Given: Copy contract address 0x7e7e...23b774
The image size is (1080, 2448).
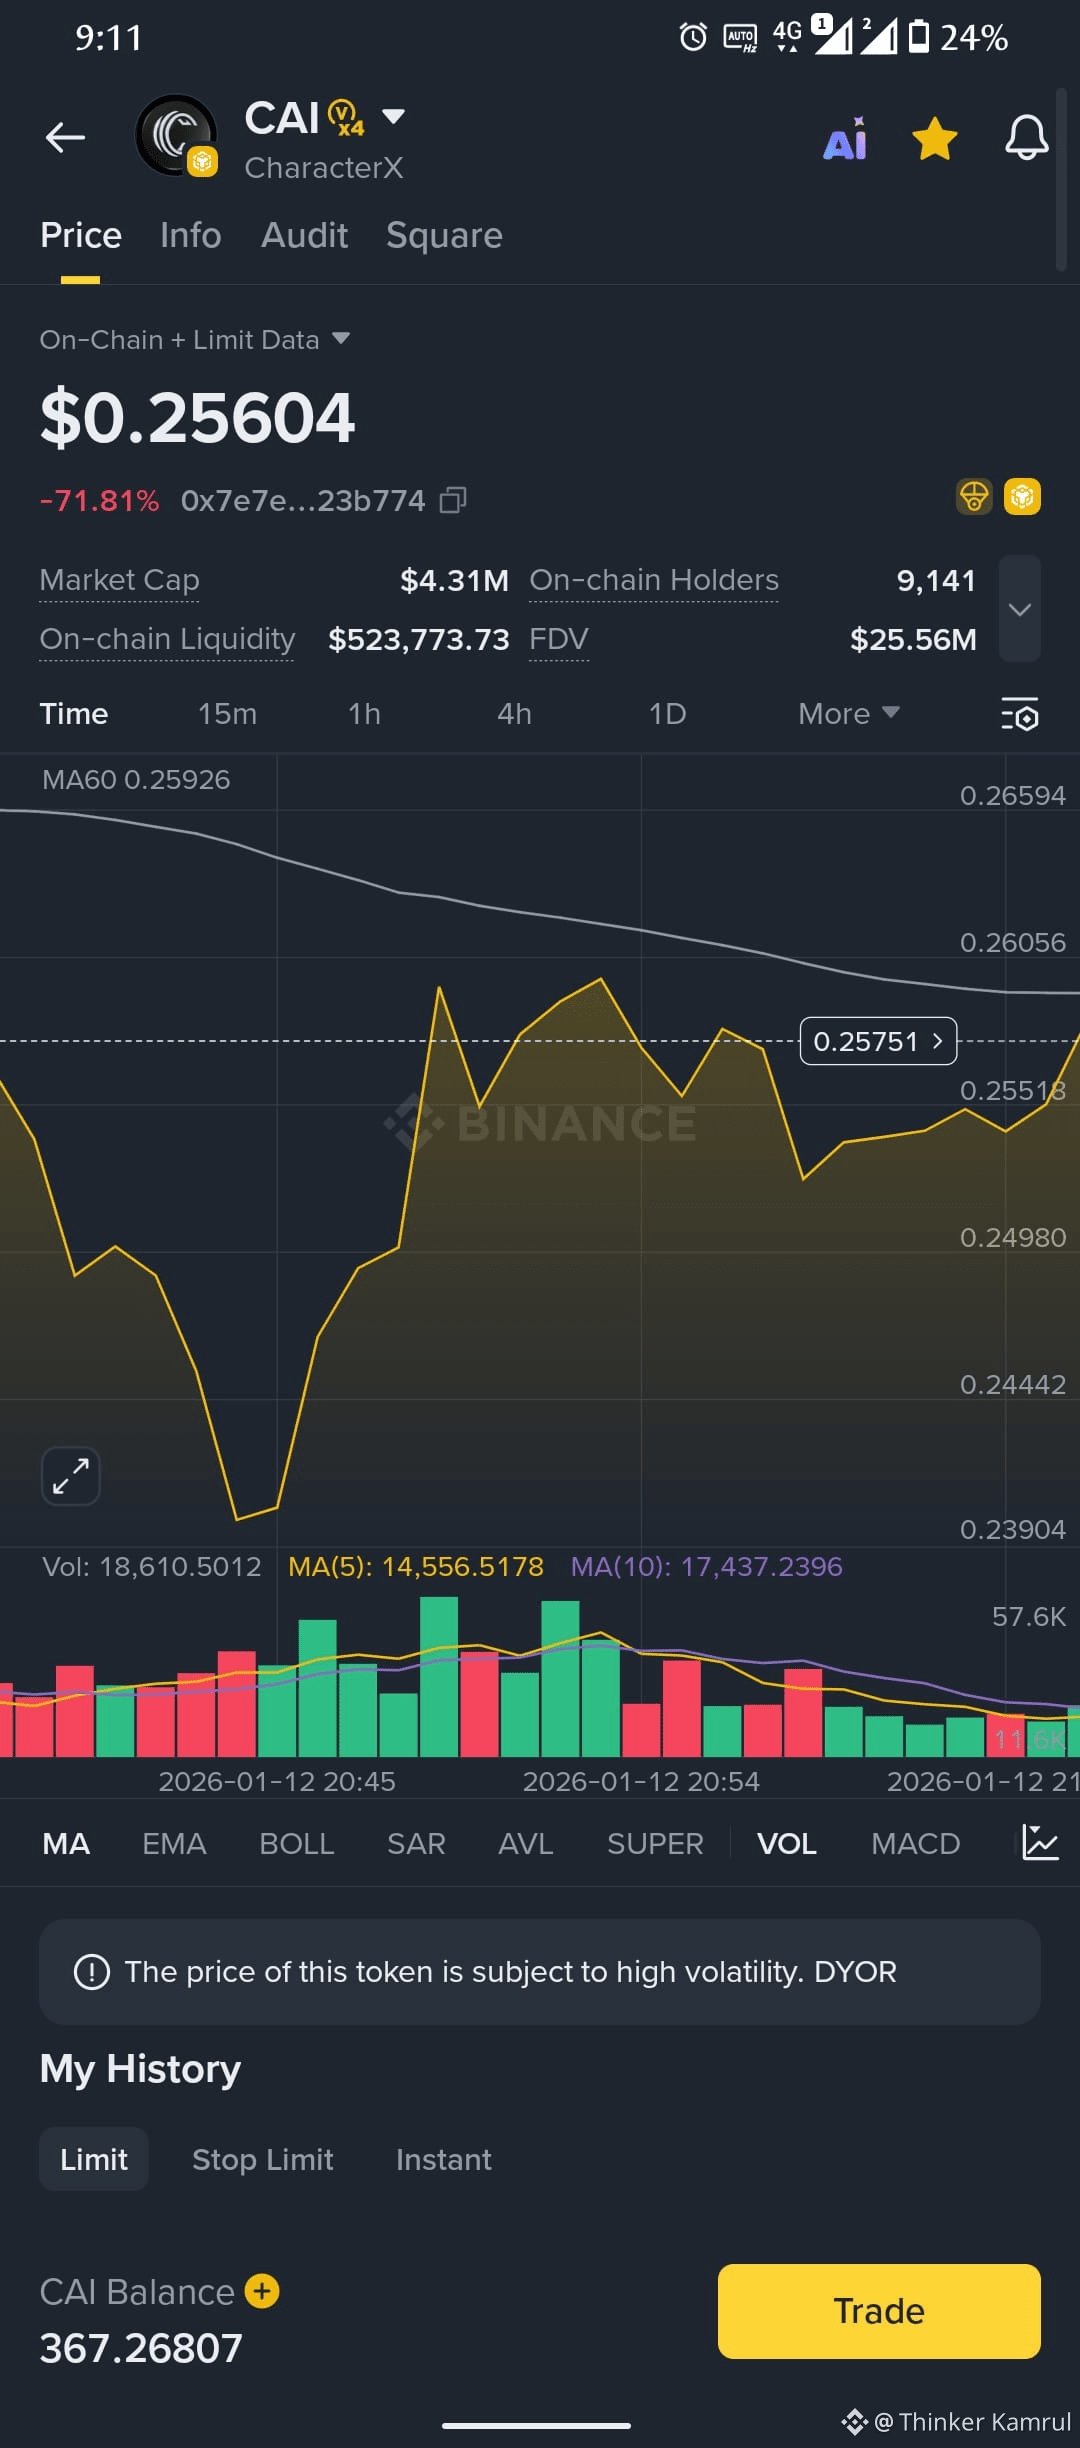Looking at the screenshot, I should tap(453, 500).
